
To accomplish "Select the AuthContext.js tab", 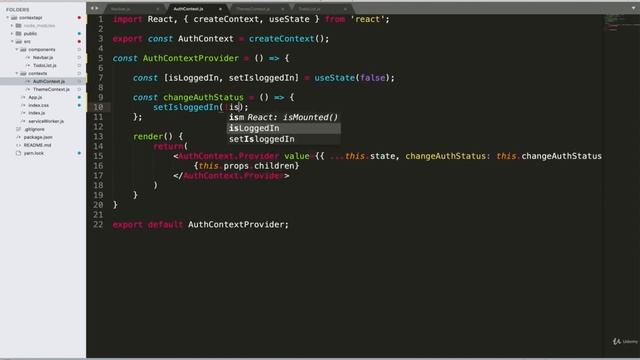I will point(197,9).
